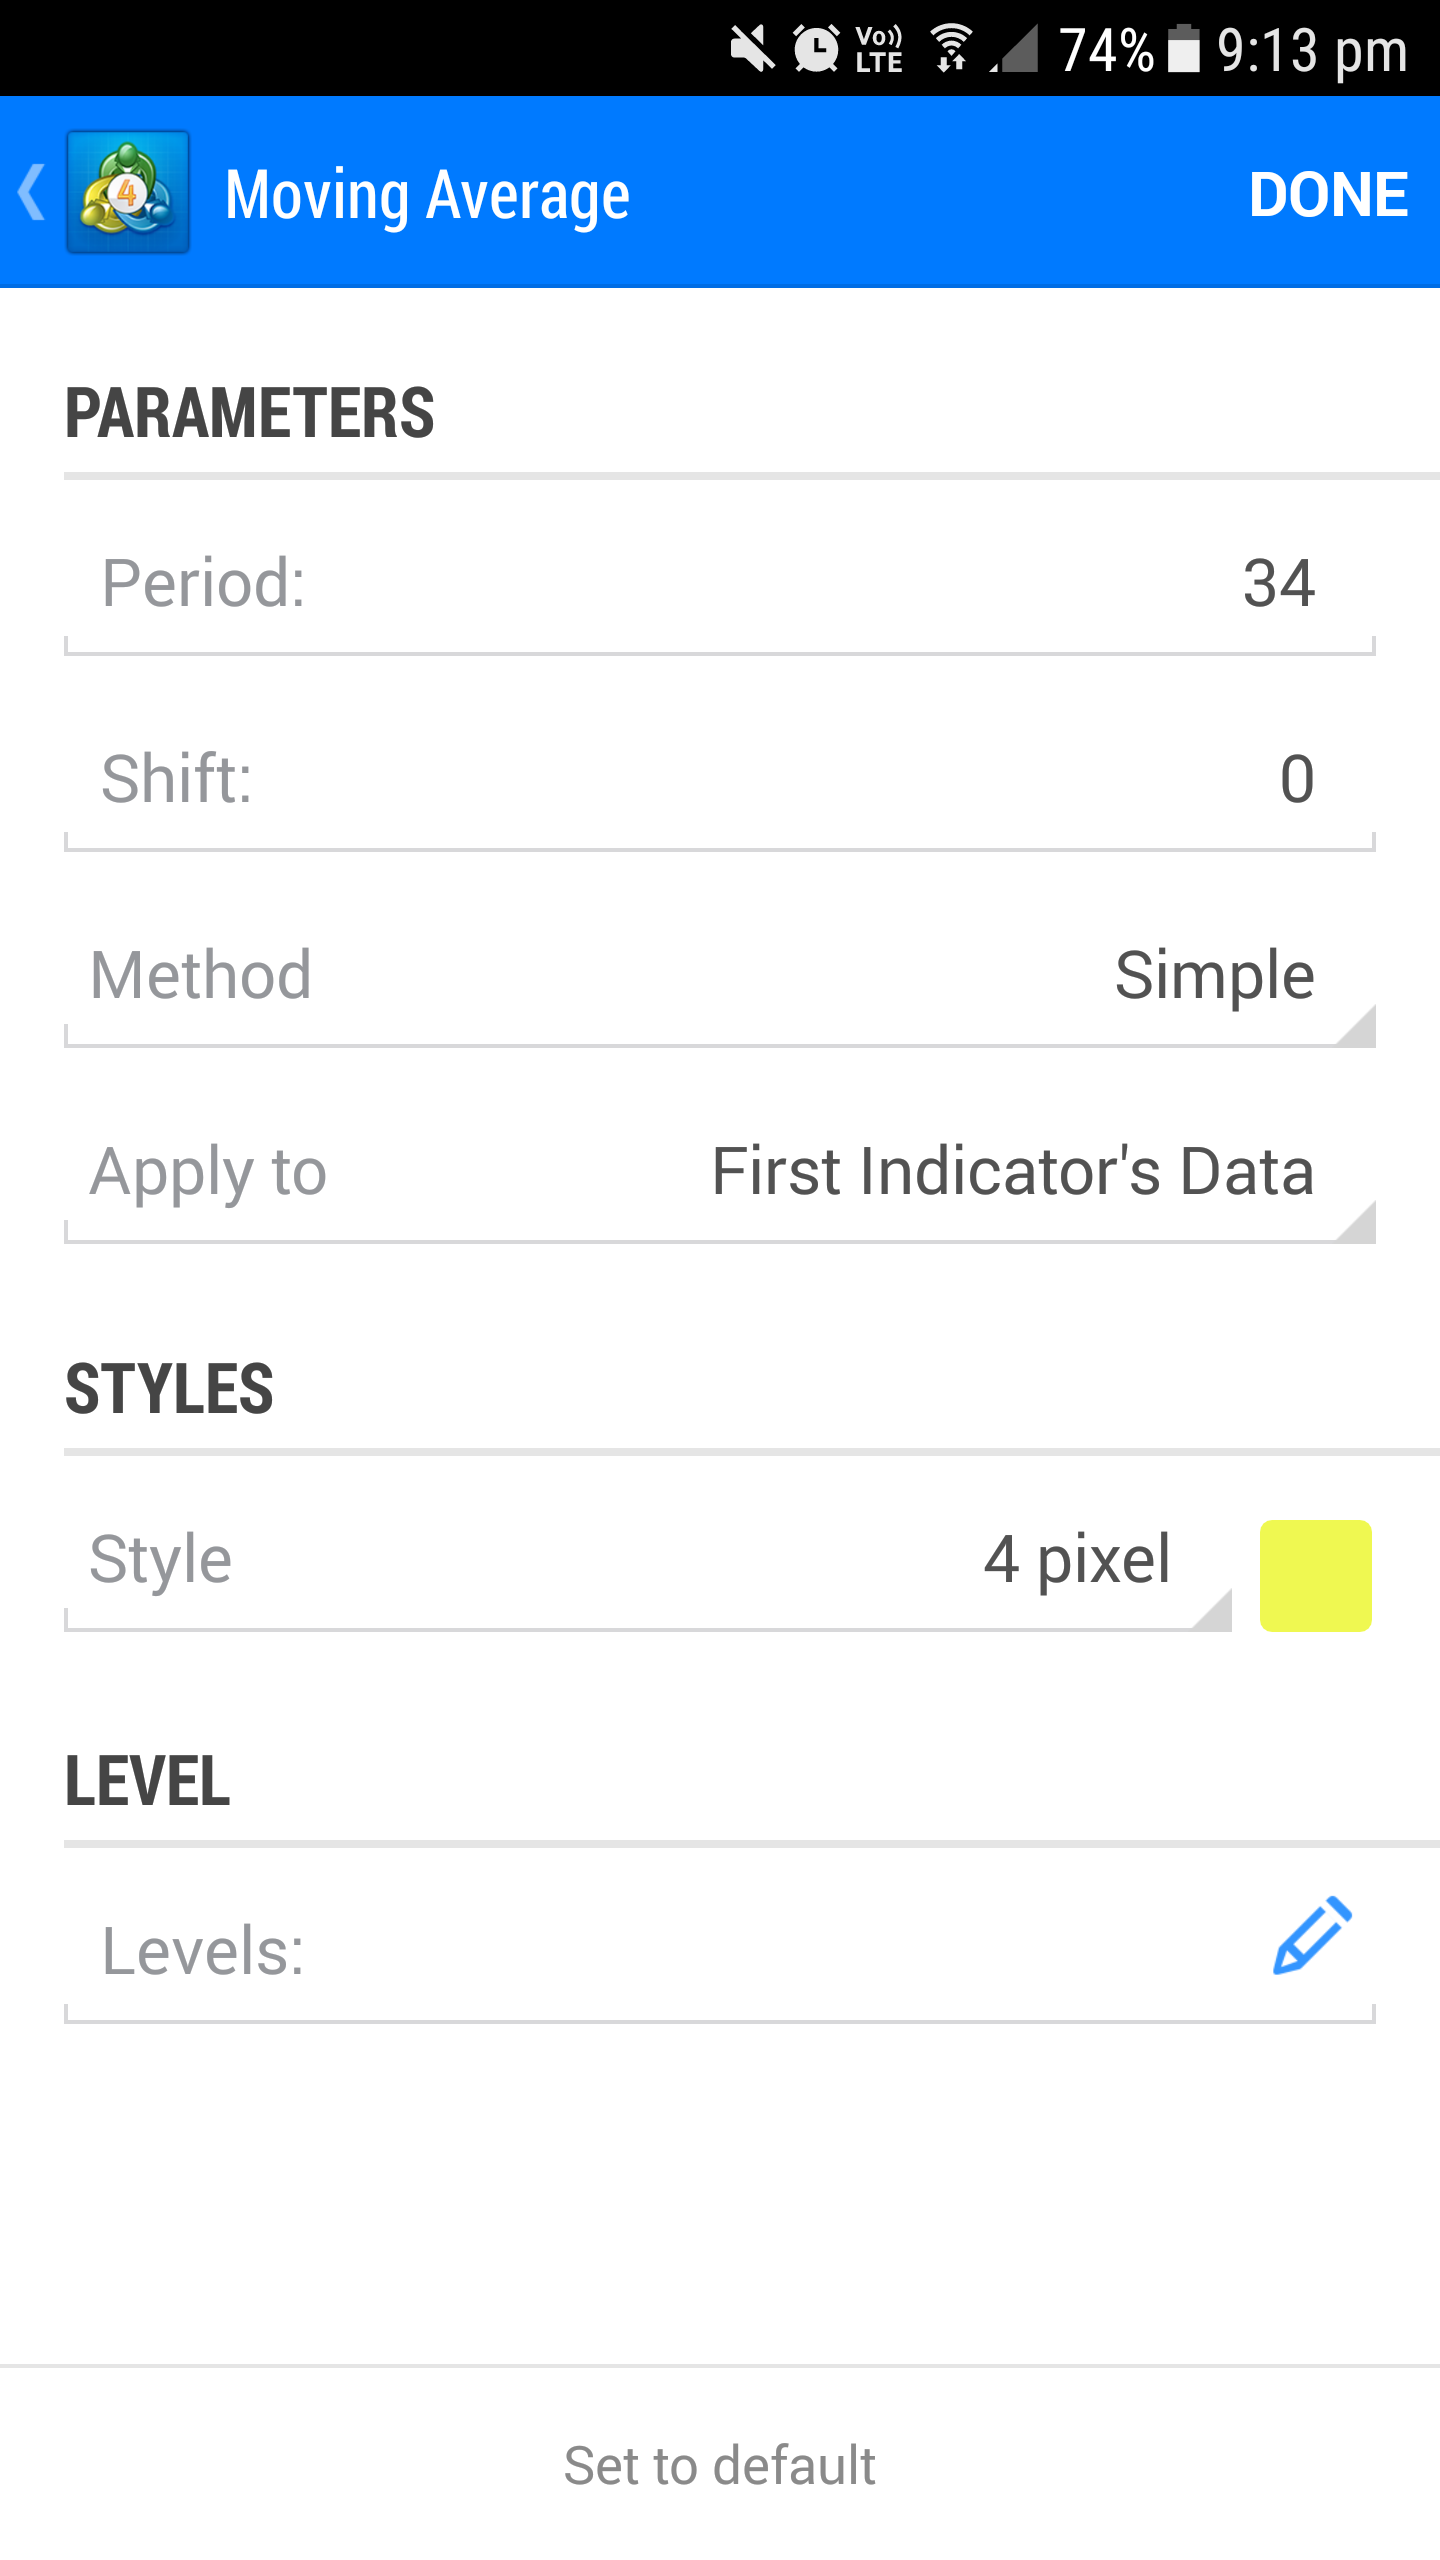The image size is (1440, 2560).
Task: Tap the back arrow chevron
Action: pyautogui.click(x=32, y=192)
